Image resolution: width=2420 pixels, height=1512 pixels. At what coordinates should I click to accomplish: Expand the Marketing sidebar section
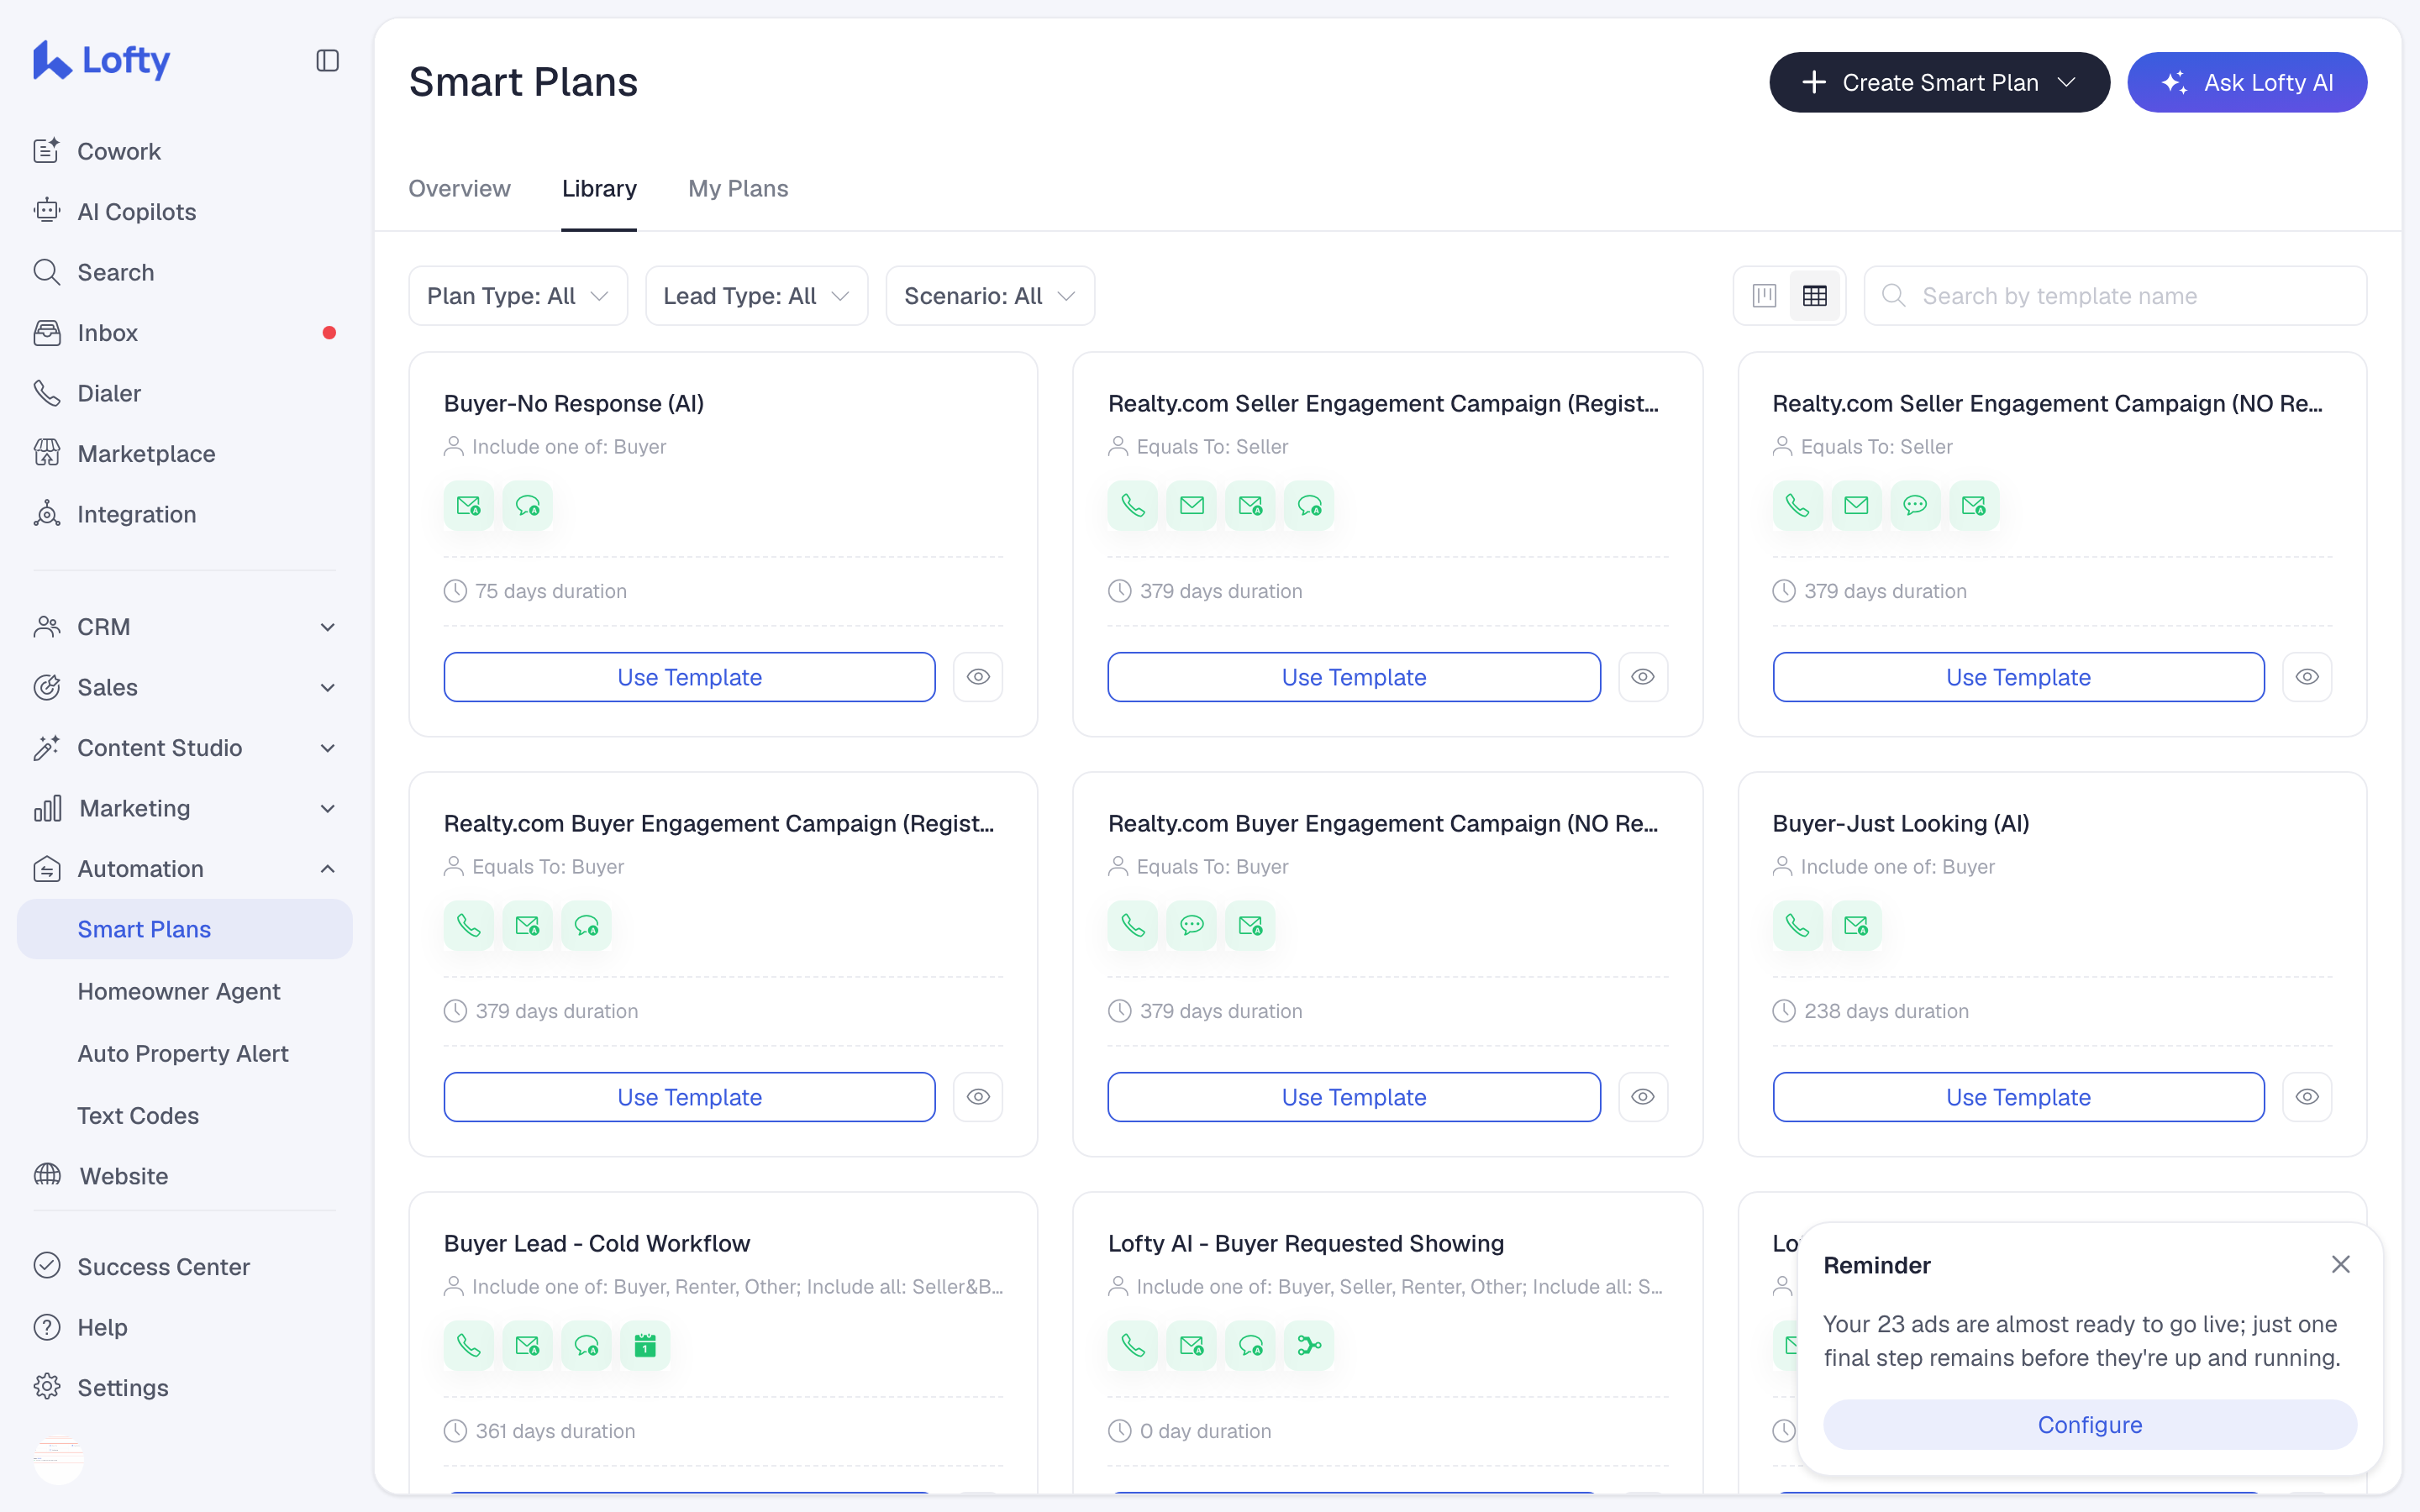point(185,808)
